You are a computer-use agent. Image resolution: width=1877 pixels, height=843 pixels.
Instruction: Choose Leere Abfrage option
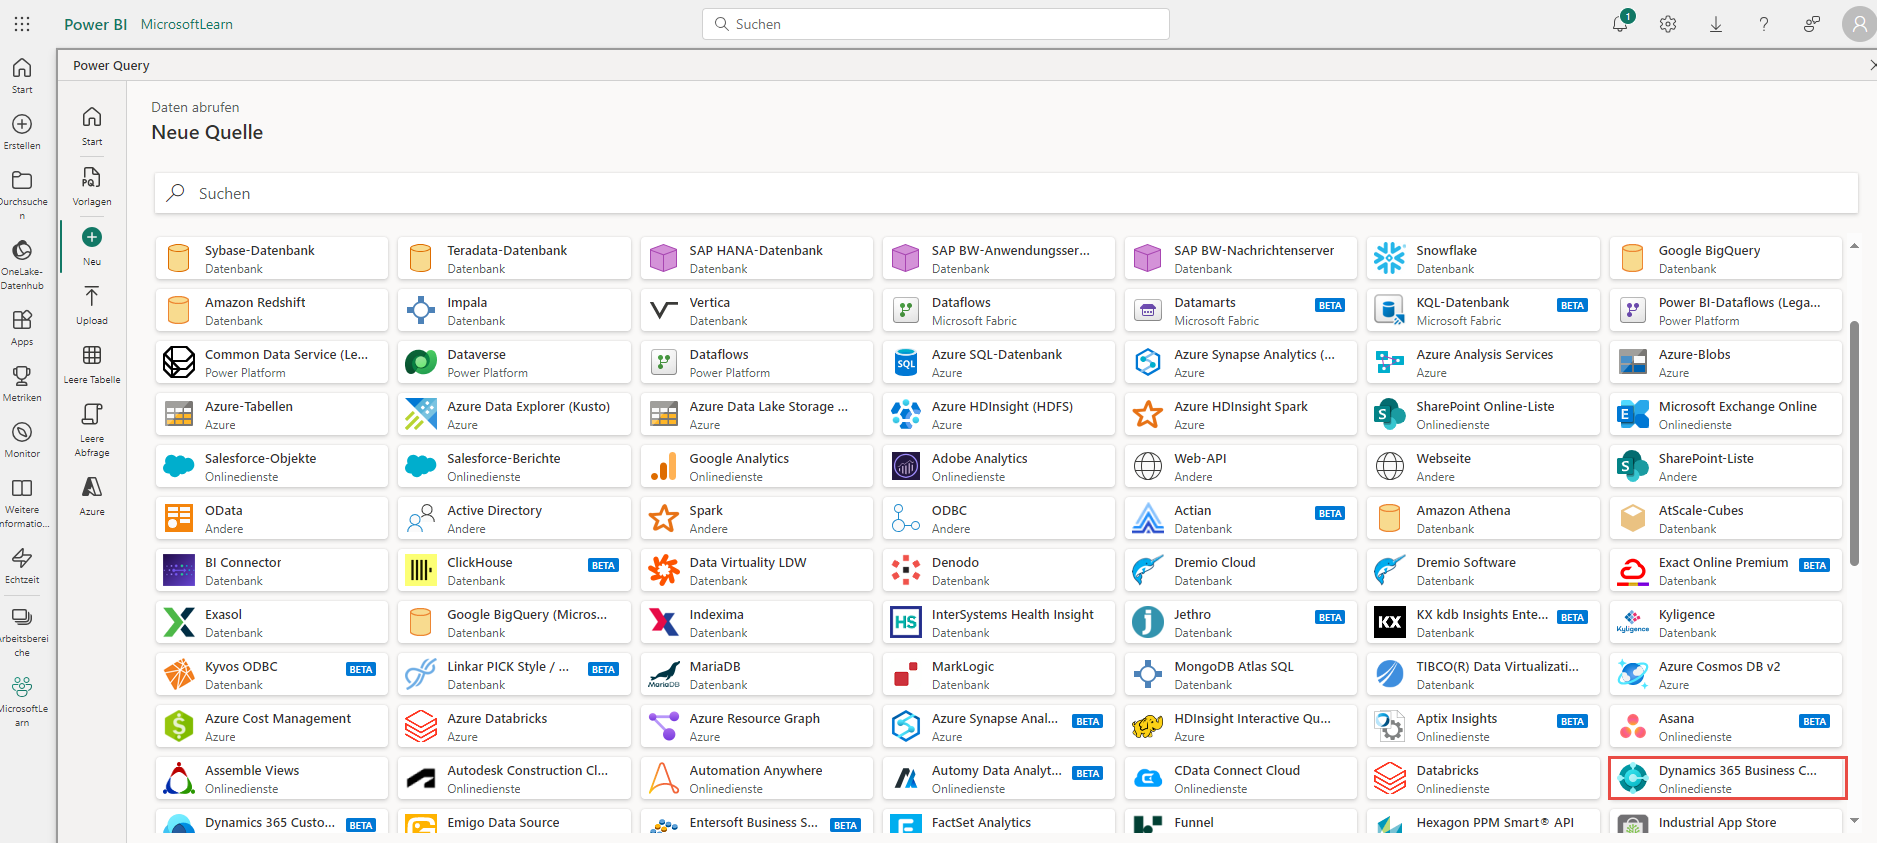pos(92,430)
